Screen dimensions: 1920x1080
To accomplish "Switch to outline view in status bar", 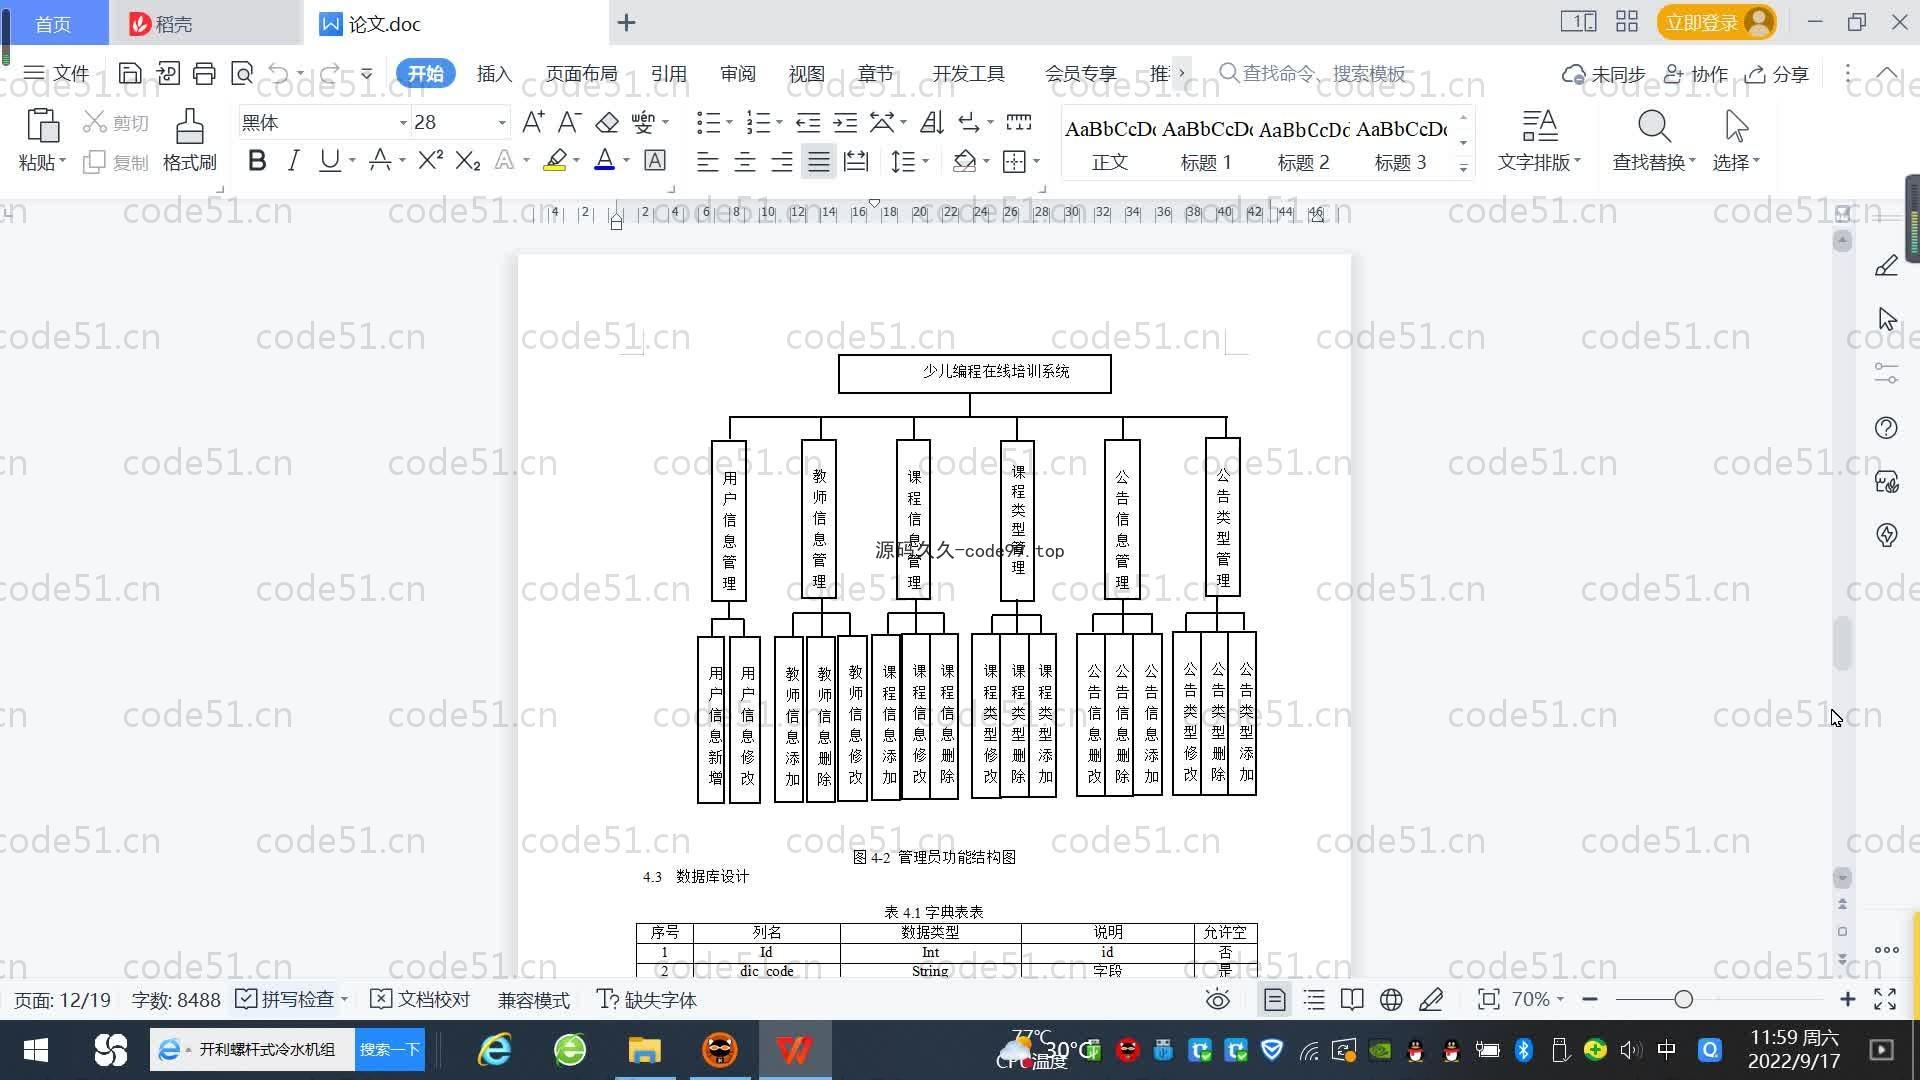I will (x=1314, y=999).
